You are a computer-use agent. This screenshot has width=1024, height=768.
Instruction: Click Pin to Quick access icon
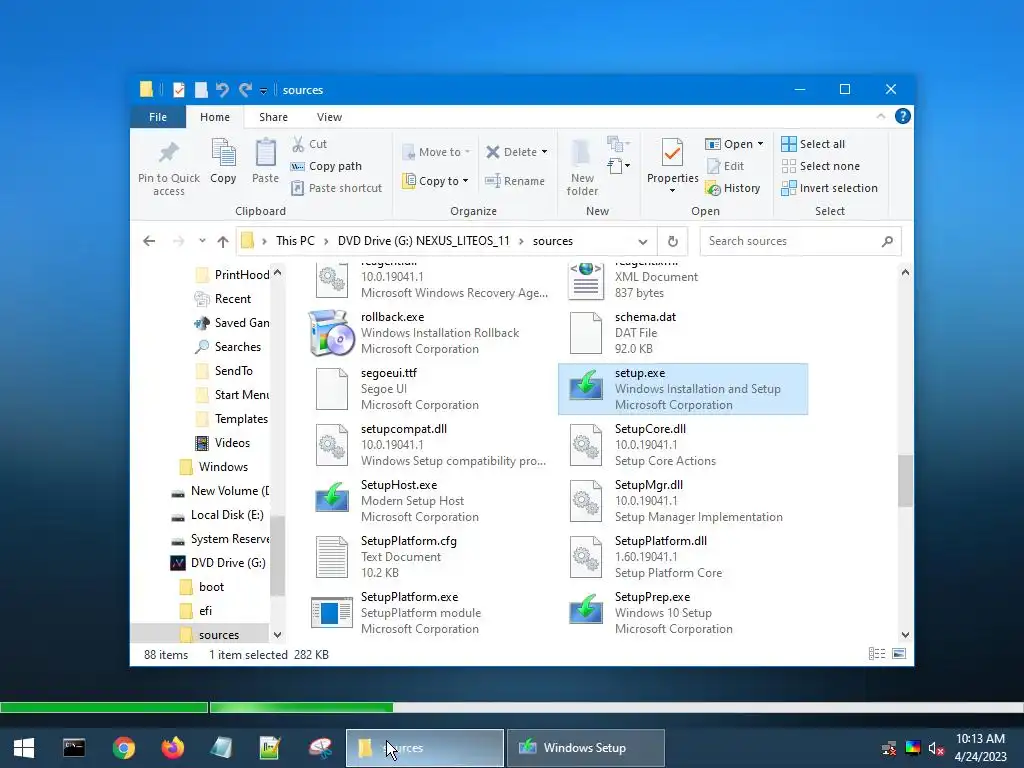168,153
